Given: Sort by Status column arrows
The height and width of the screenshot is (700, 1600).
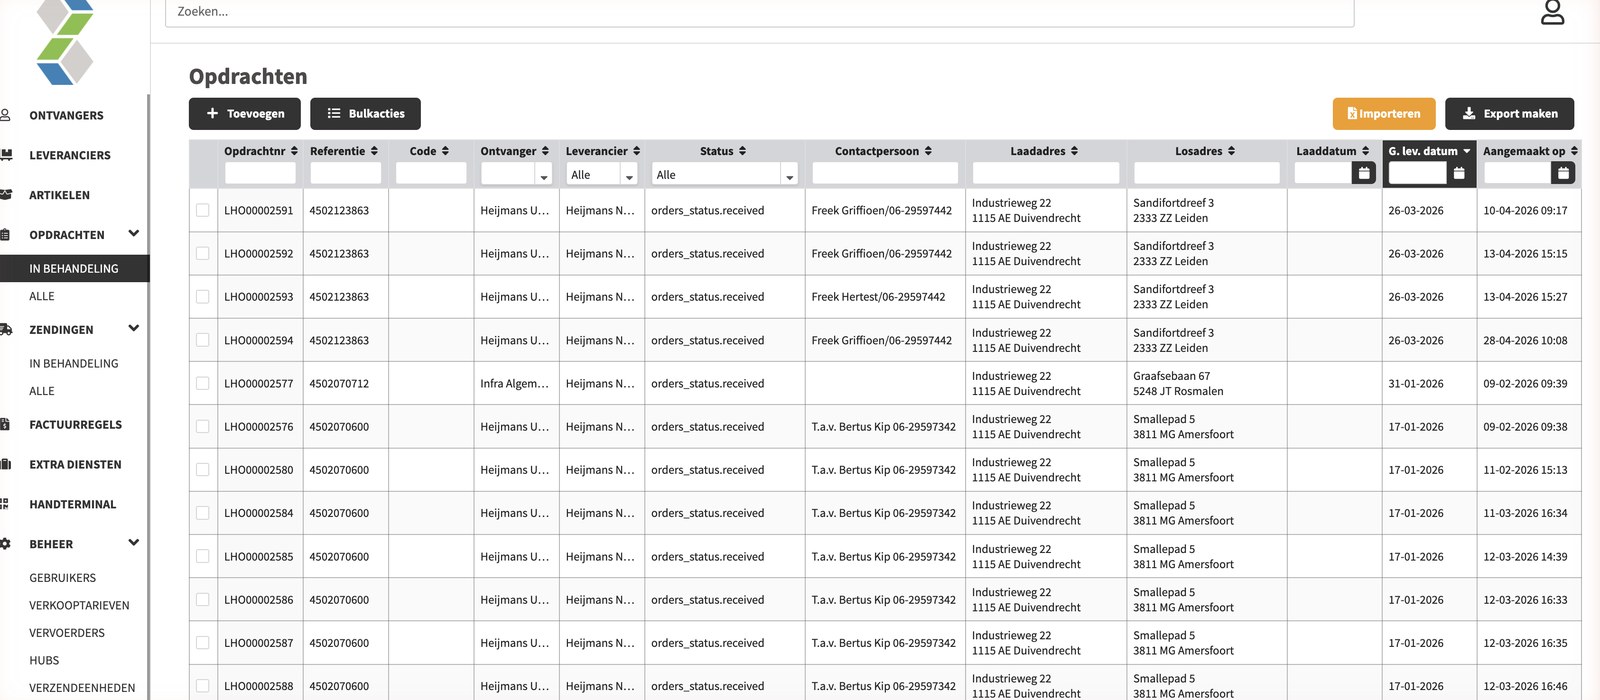Looking at the screenshot, I should point(742,151).
